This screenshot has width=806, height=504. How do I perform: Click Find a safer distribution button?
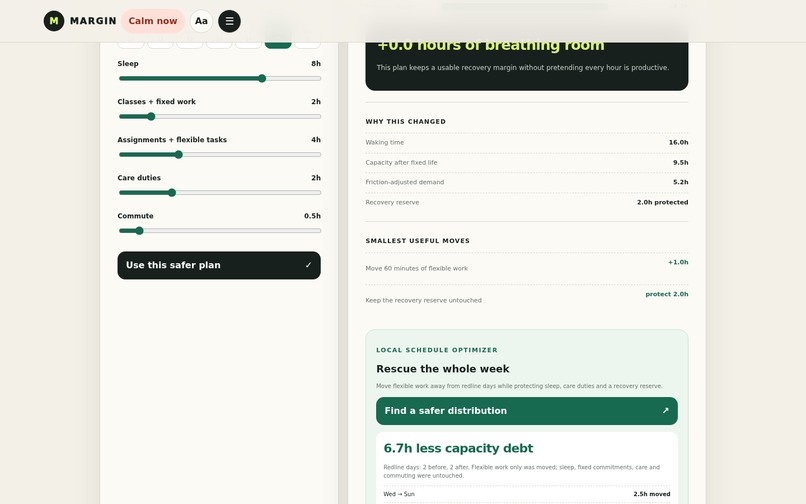pyautogui.click(x=527, y=411)
